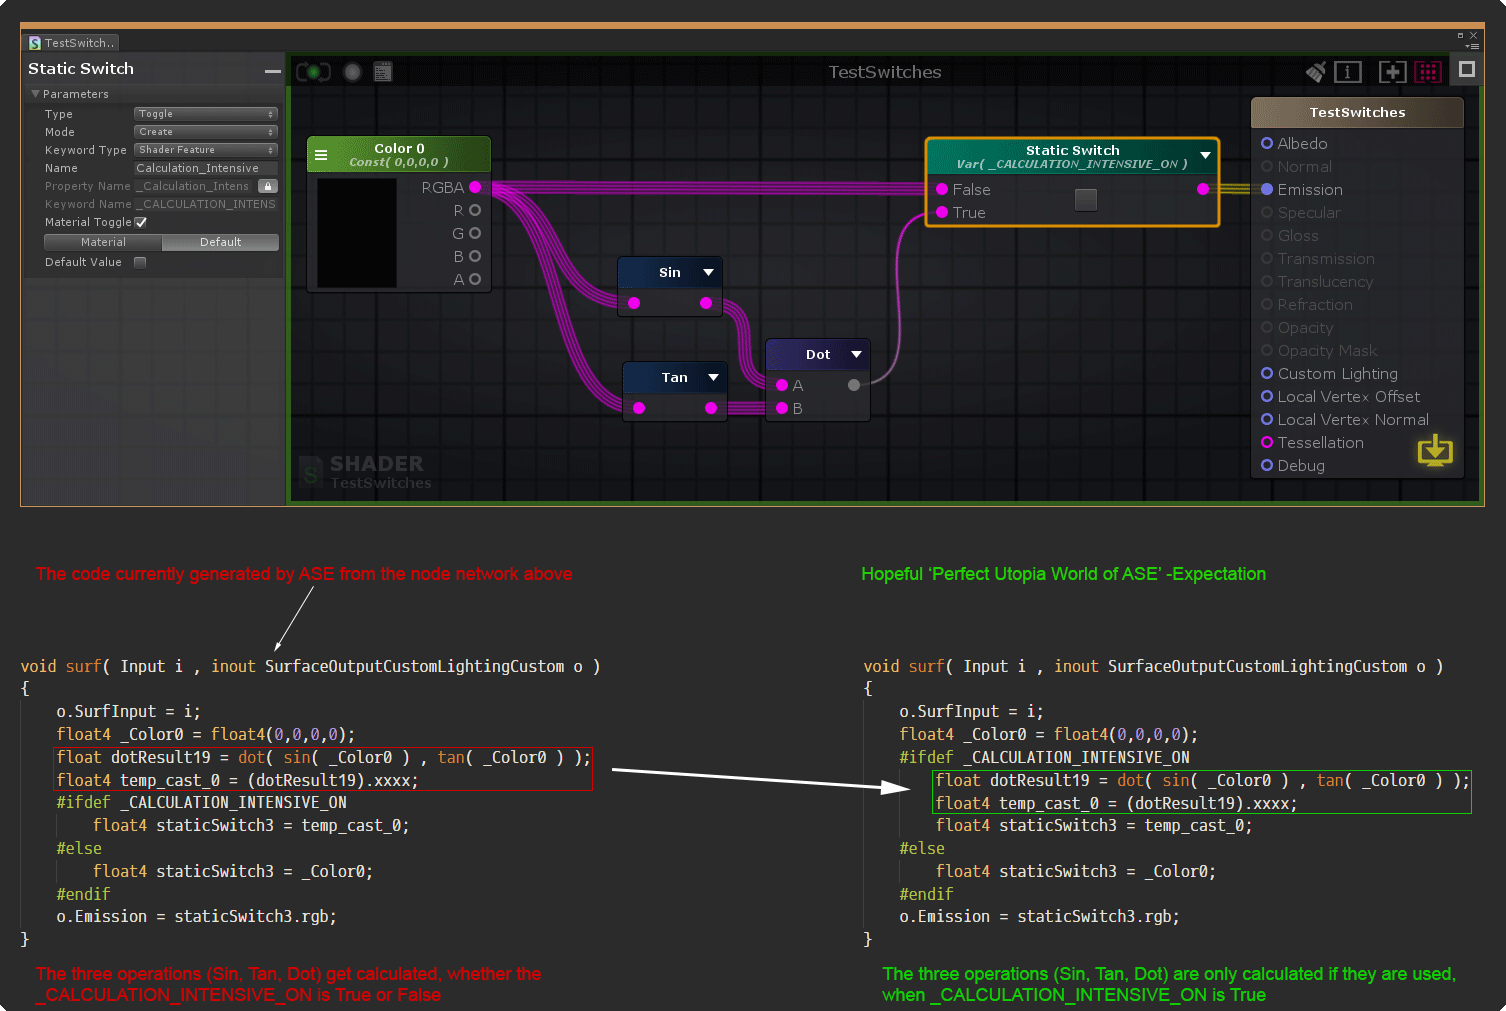Click the G output port on Color 0
This screenshot has width=1506, height=1011.
click(x=475, y=233)
